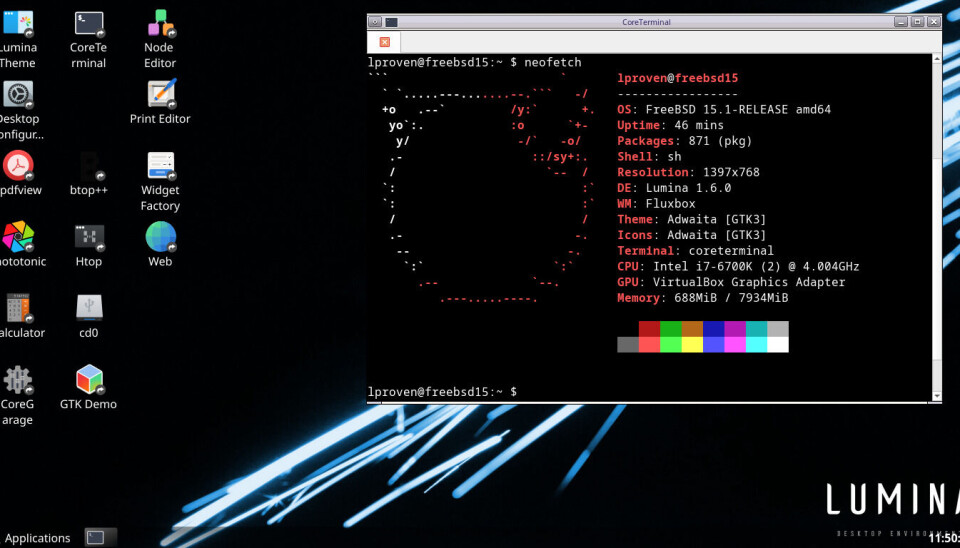The height and width of the screenshot is (548, 960).
Task: Click the 'Uptime: 46 mins' line
Action: click(x=670, y=125)
